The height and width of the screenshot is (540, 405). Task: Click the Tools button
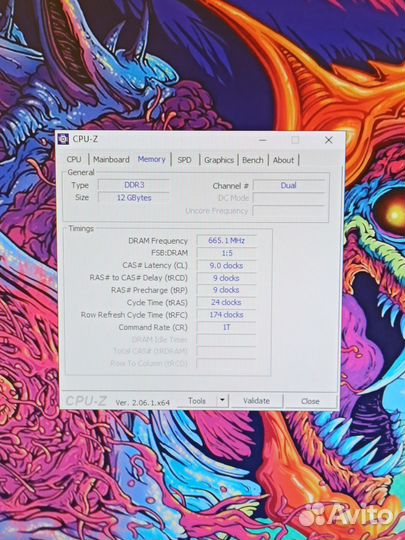click(197, 401)
